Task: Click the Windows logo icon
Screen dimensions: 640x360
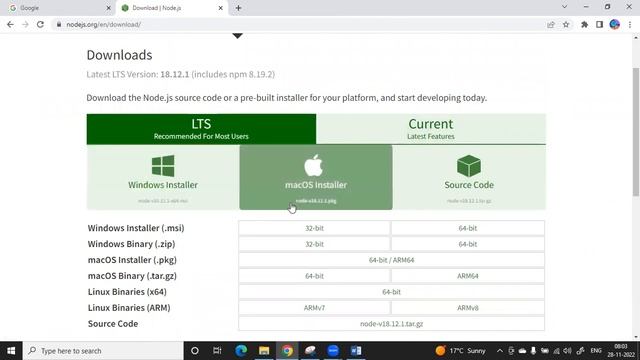Action: pyautogui.click(x=163, y=165)
